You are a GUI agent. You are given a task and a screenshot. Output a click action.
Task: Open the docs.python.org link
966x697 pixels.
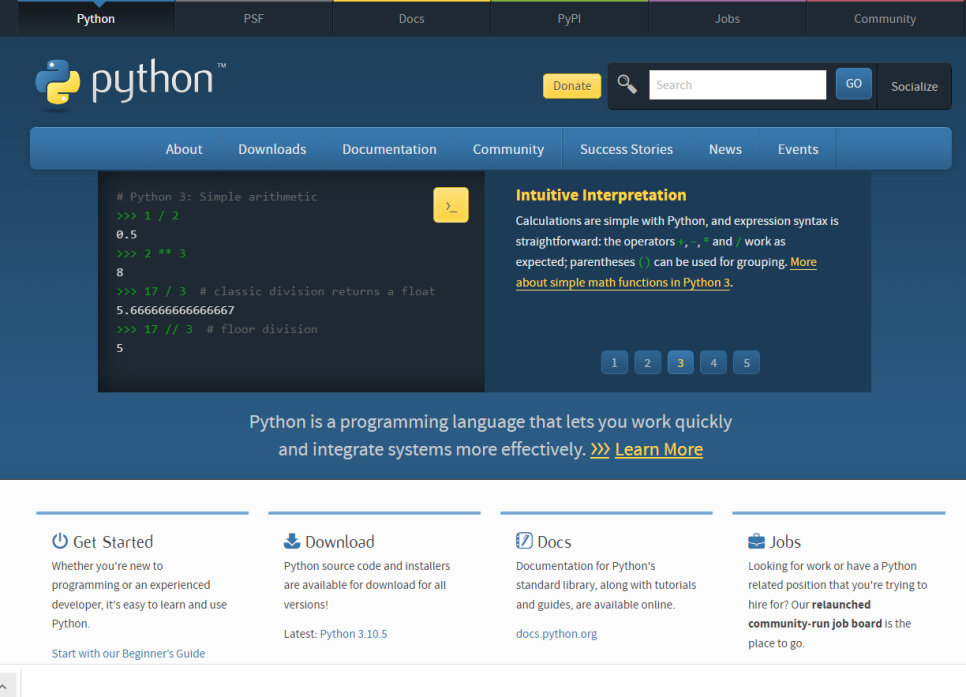coord(556,634)
